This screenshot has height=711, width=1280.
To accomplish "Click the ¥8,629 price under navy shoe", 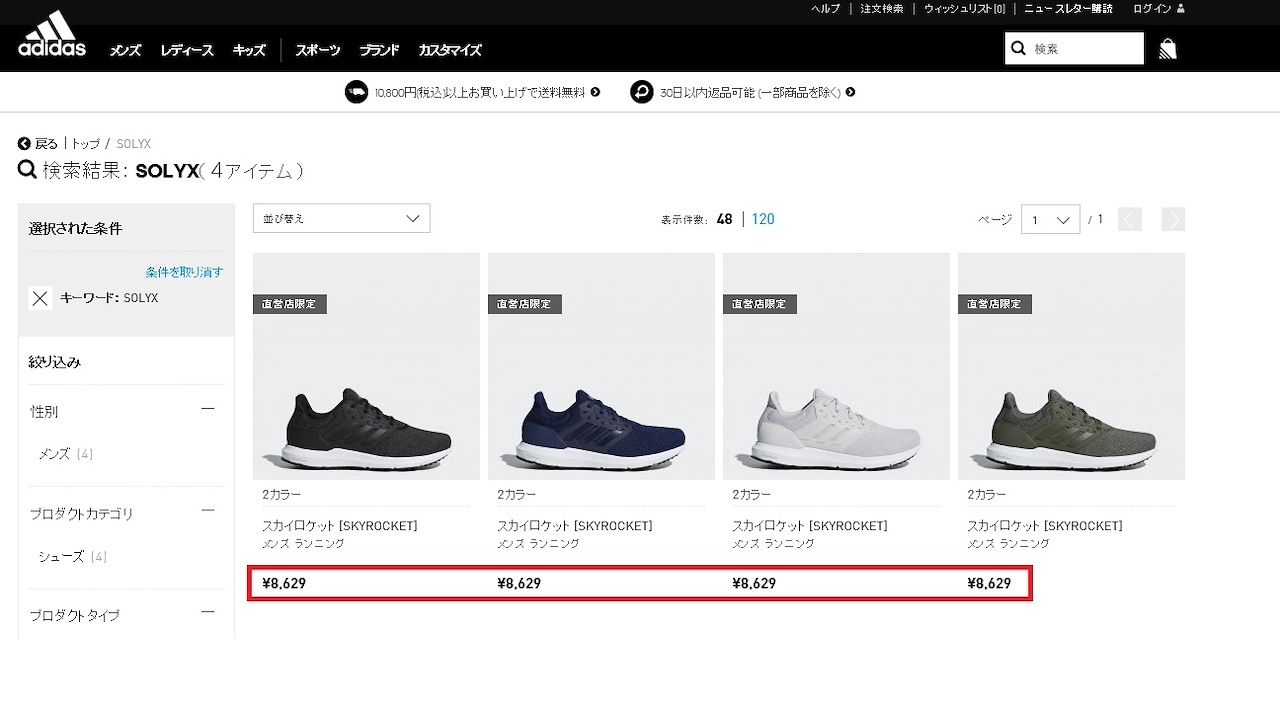I will [519, 584].
